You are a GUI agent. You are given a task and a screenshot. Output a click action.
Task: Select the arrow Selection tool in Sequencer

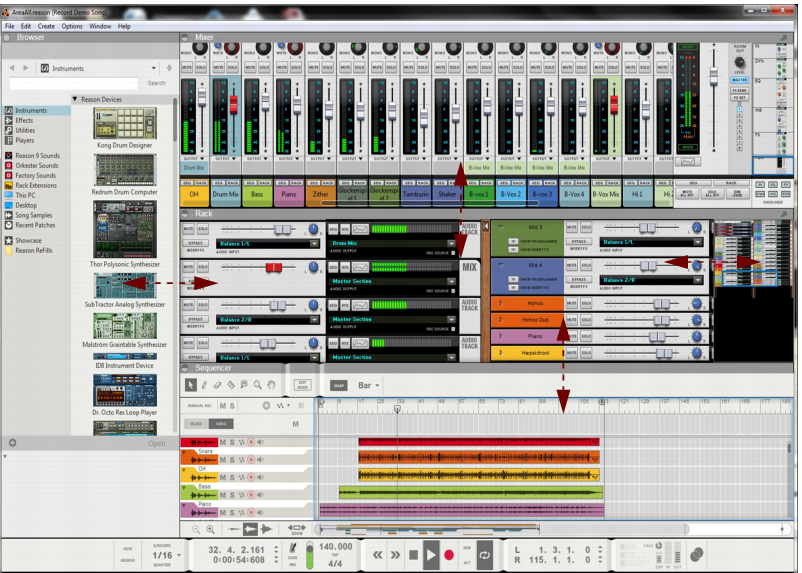[193, 385]
